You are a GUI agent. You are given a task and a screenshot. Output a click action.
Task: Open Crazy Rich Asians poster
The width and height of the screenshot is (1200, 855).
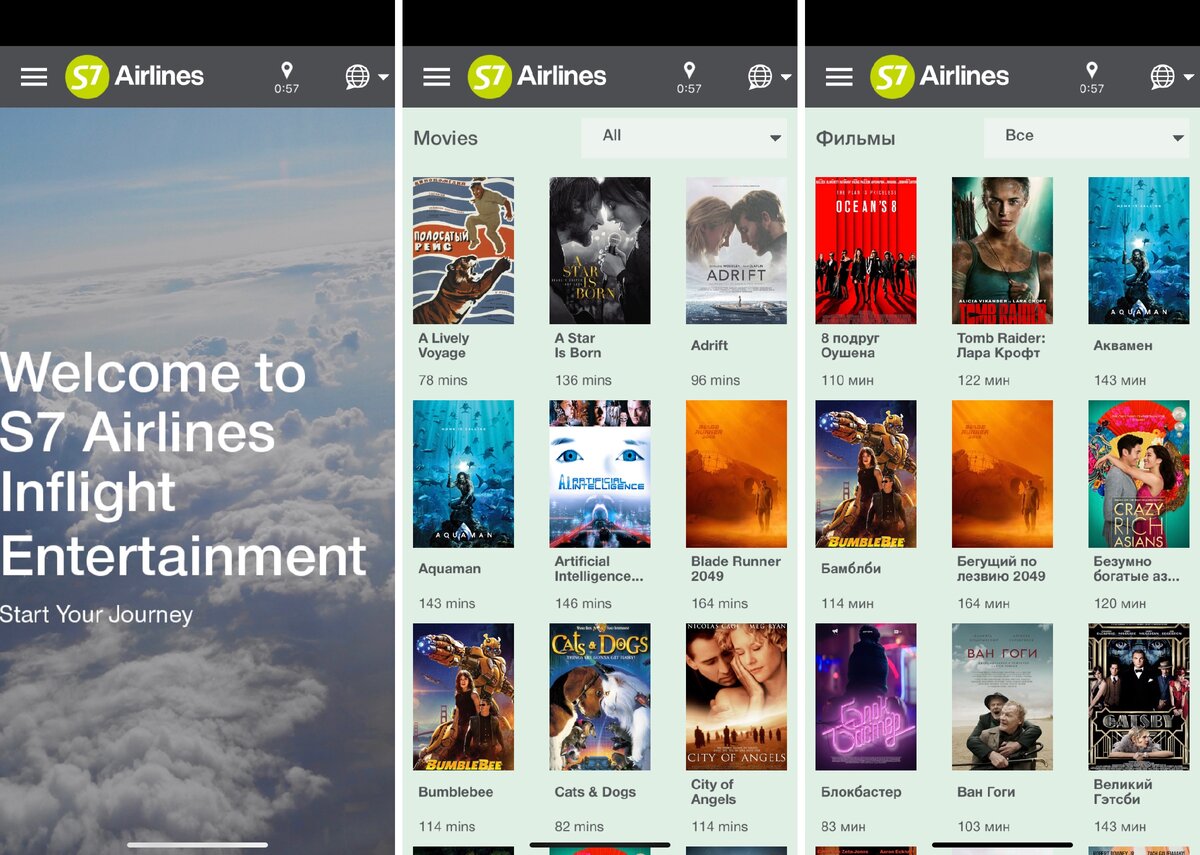1139,474
